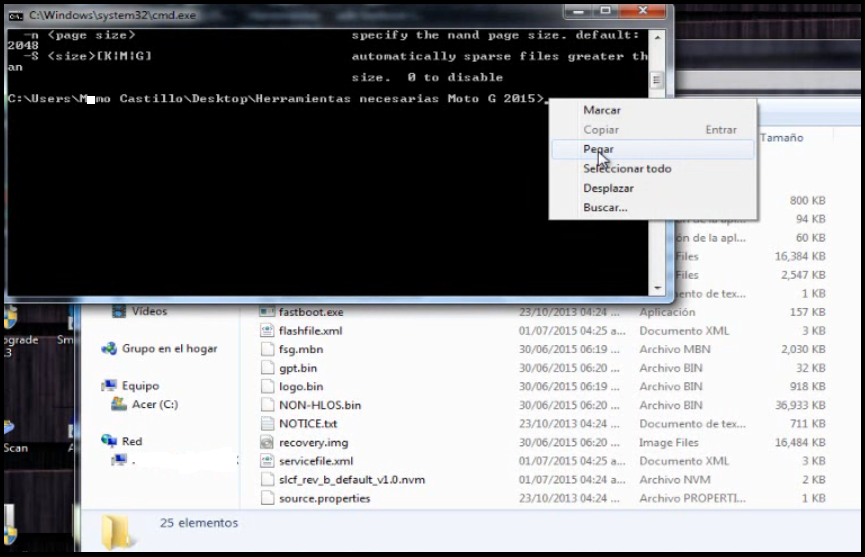Viewport: 865px width, 557px height.
Task: Select the fsg.mbn file name
Action: pyautogui.click(x=301, y=350)
